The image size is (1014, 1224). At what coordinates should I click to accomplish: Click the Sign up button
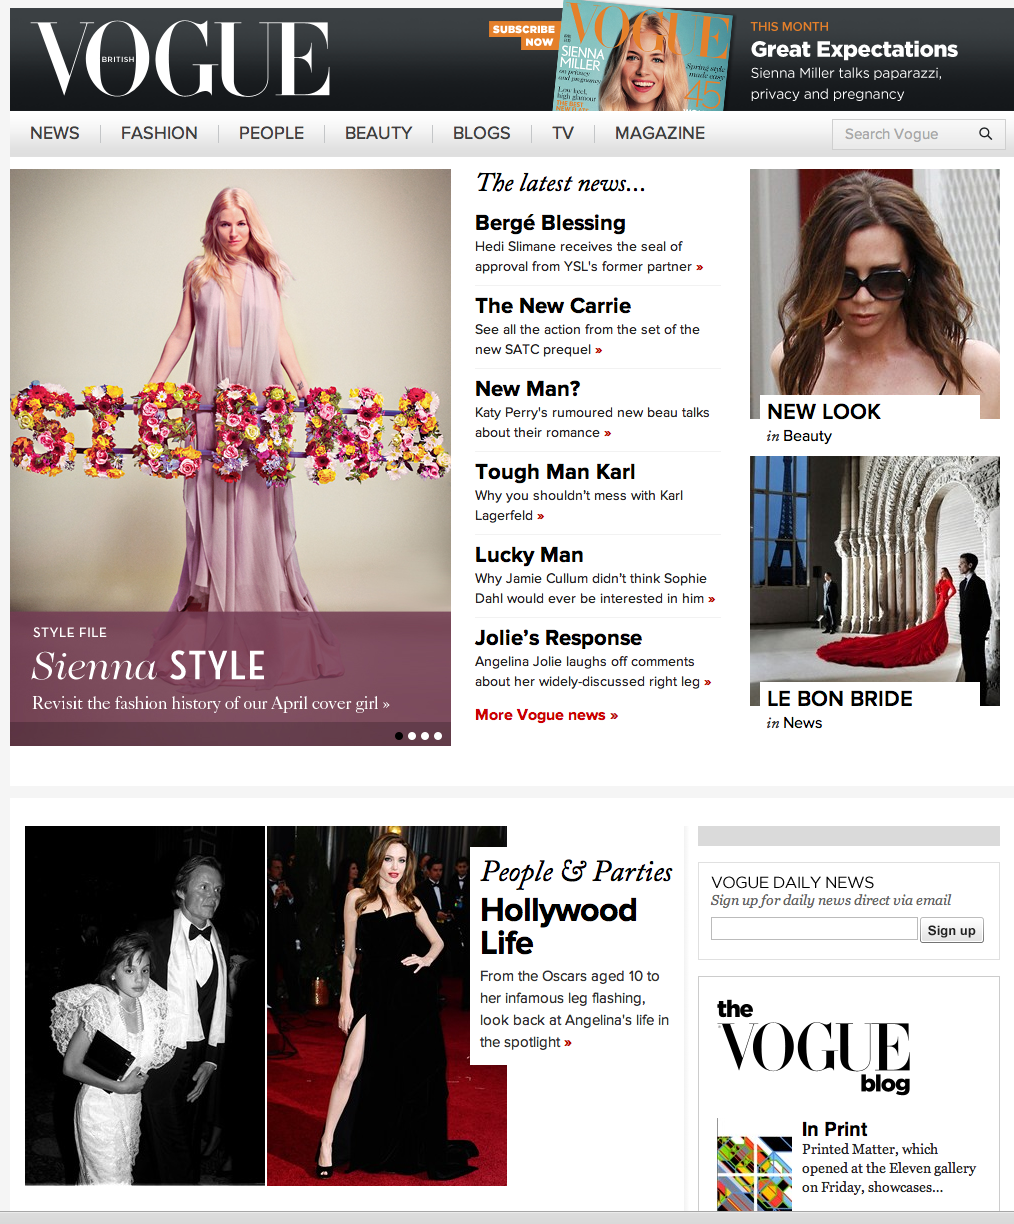950,930
